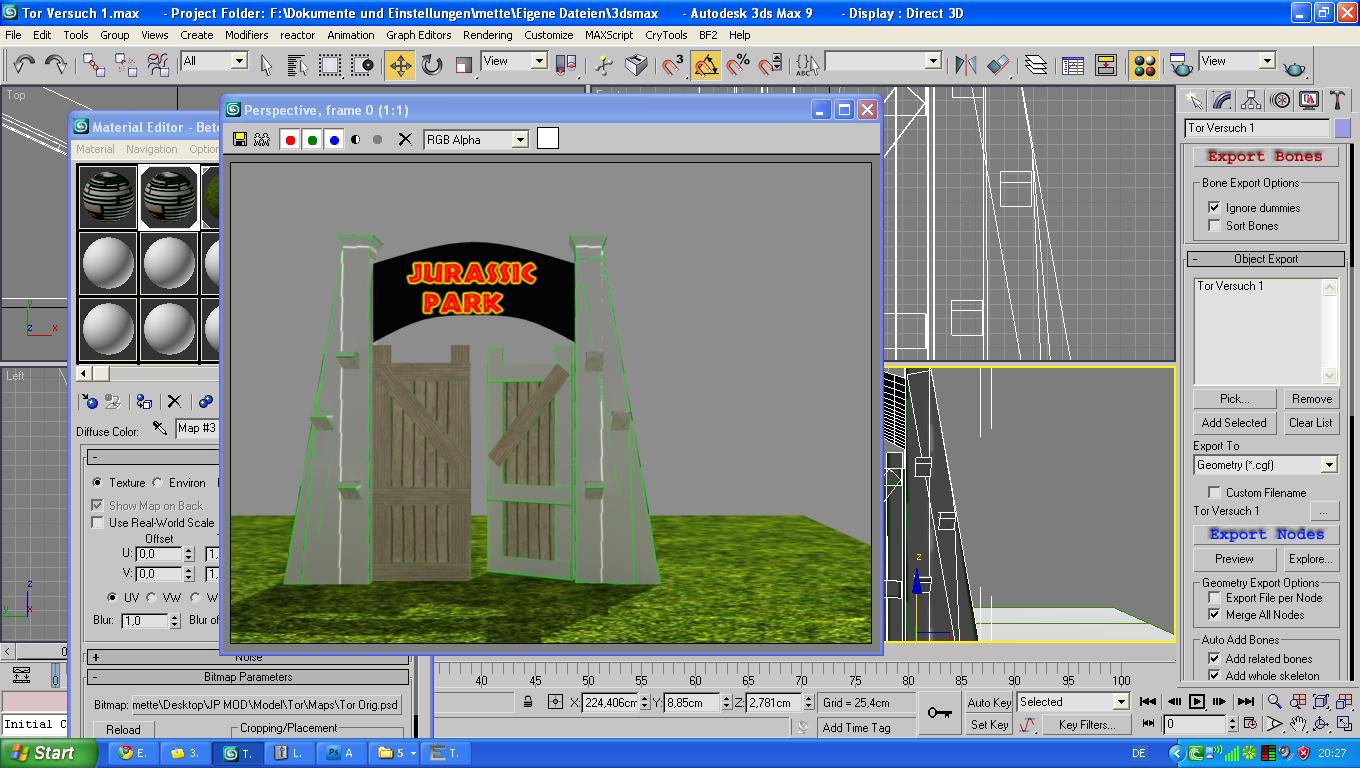Viewport: 1360px width, 768px height.
Task: Click the Export Nodes button
Action: [1266, 534]
